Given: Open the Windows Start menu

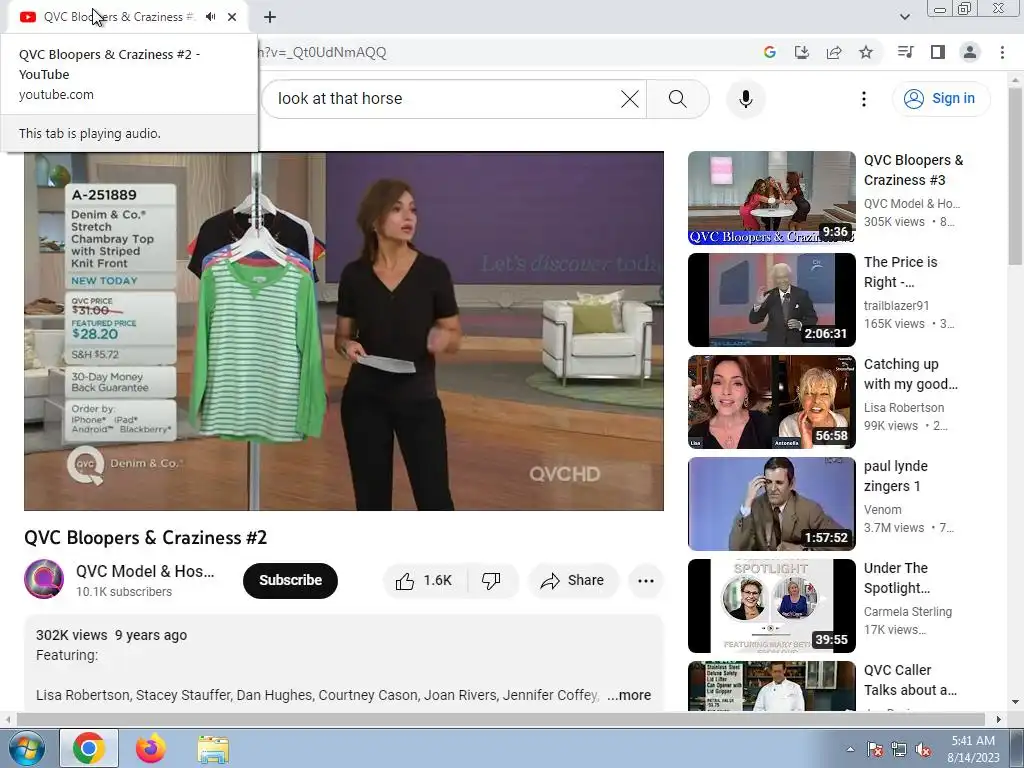Looking at the screenshot, I should pyautogui.click(x=27, y=748).
